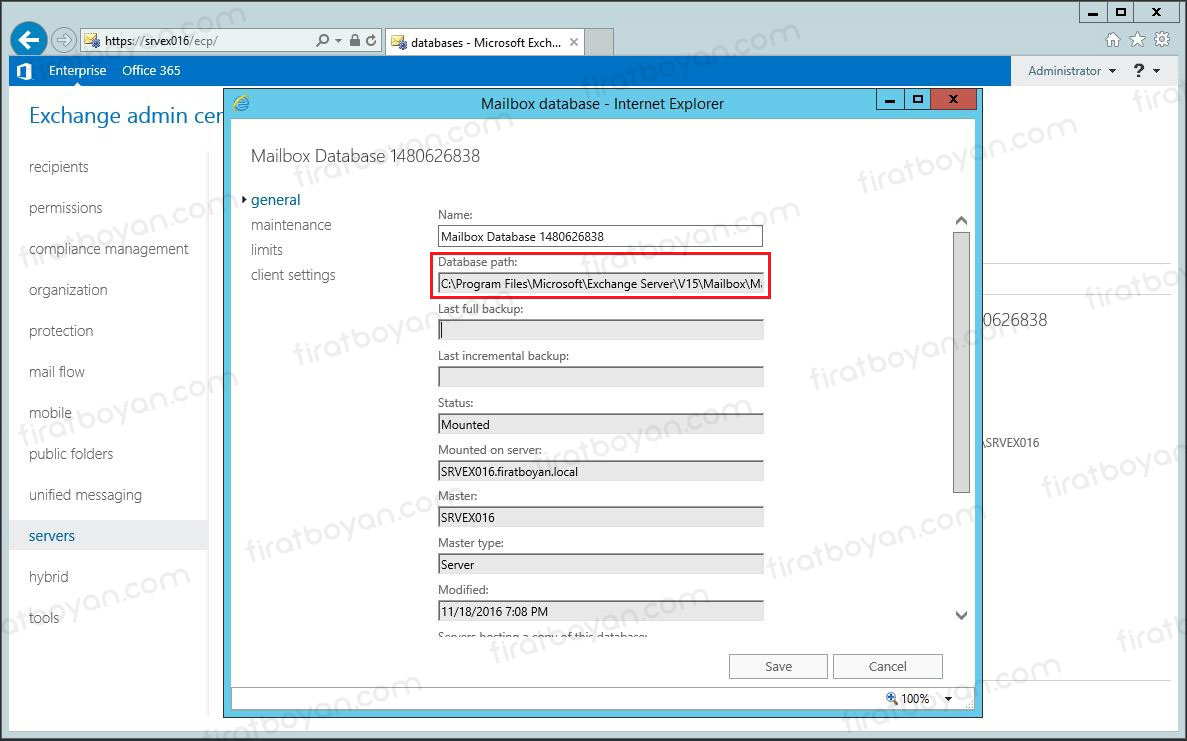Expand the help menu dropdown arrow

click(x=1157, y=70)
